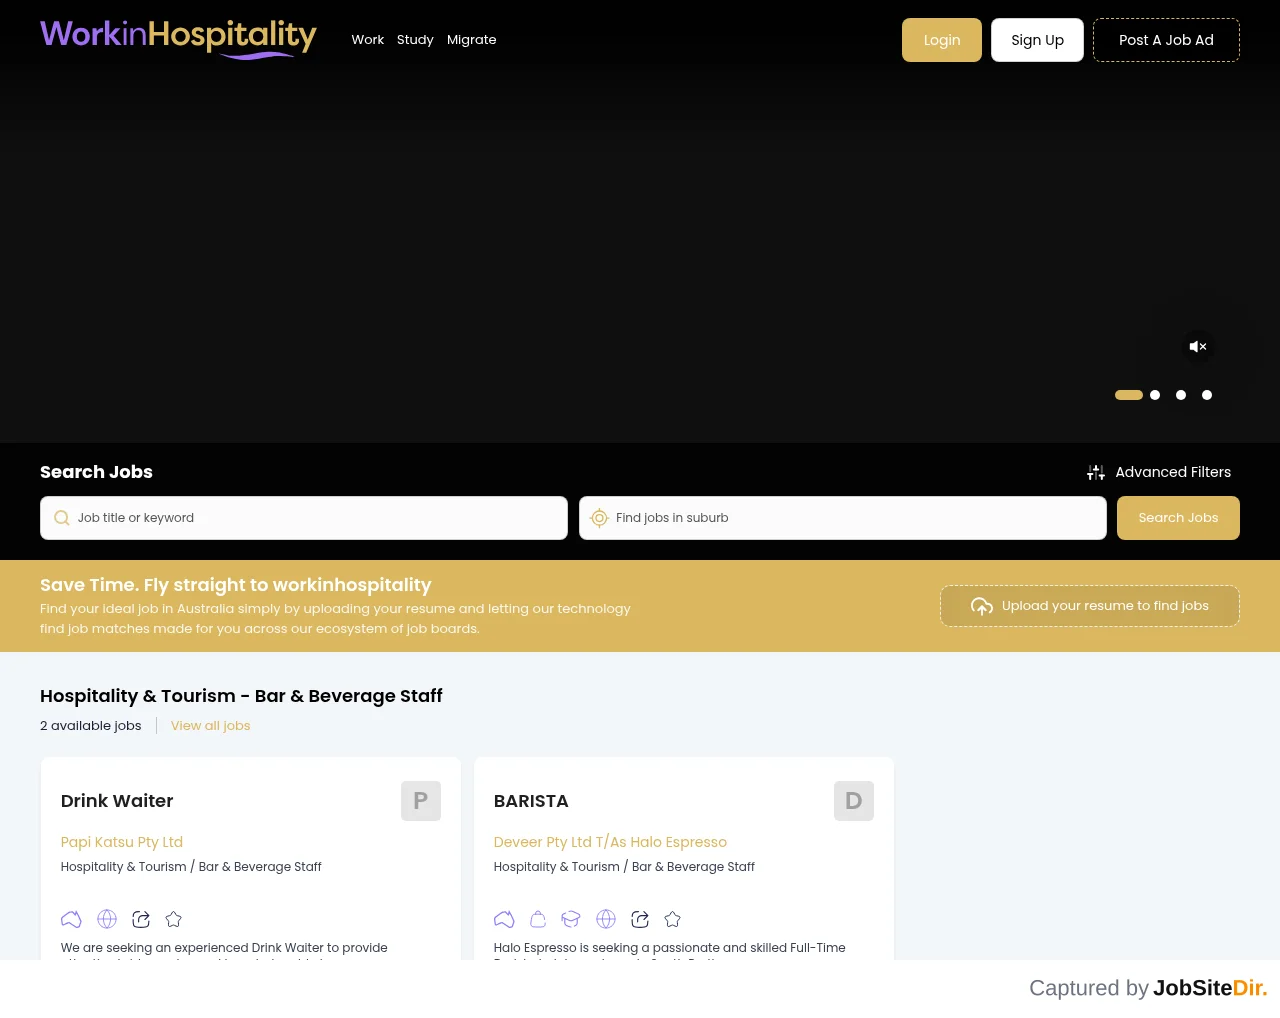Go to the WorkinHospitality logo home link
Image resolution: width=1280 pixels, height=1018 pixels.
(178, 39)
